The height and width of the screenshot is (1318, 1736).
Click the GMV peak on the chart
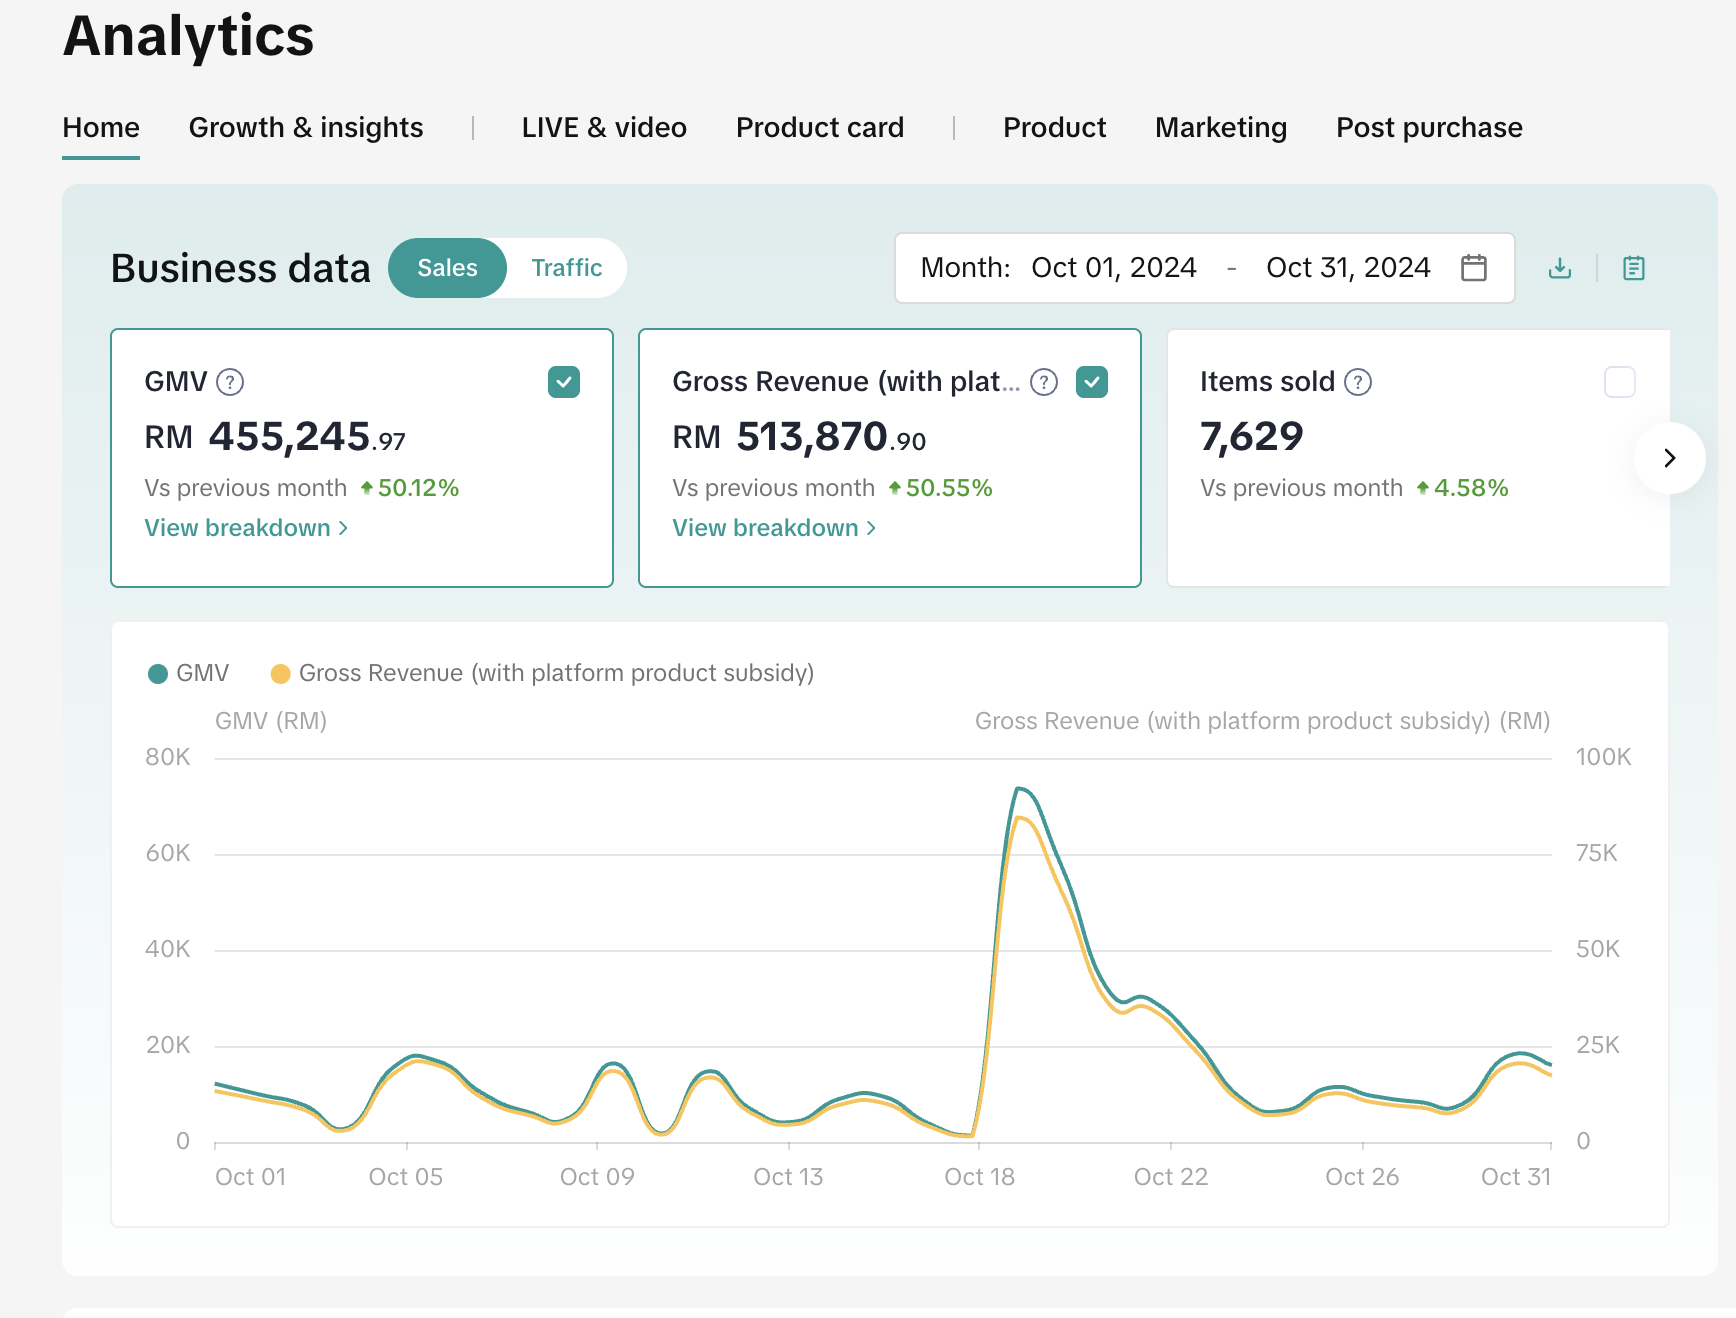point(1018,789)
